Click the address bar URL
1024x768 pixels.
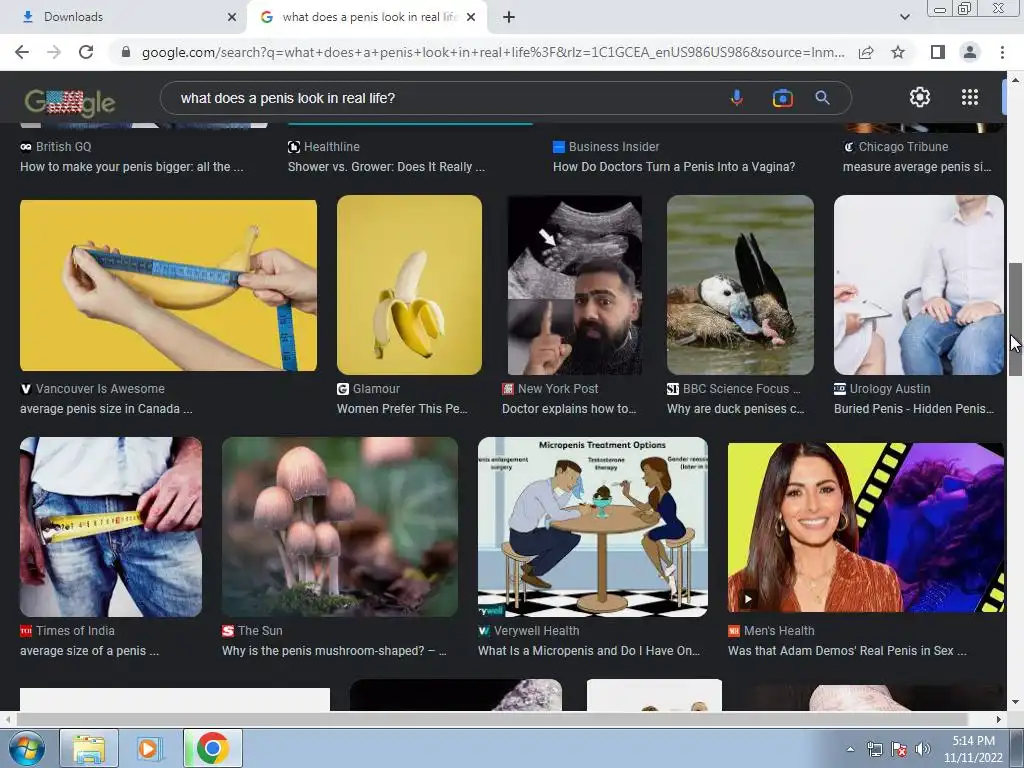click(492, 52)
